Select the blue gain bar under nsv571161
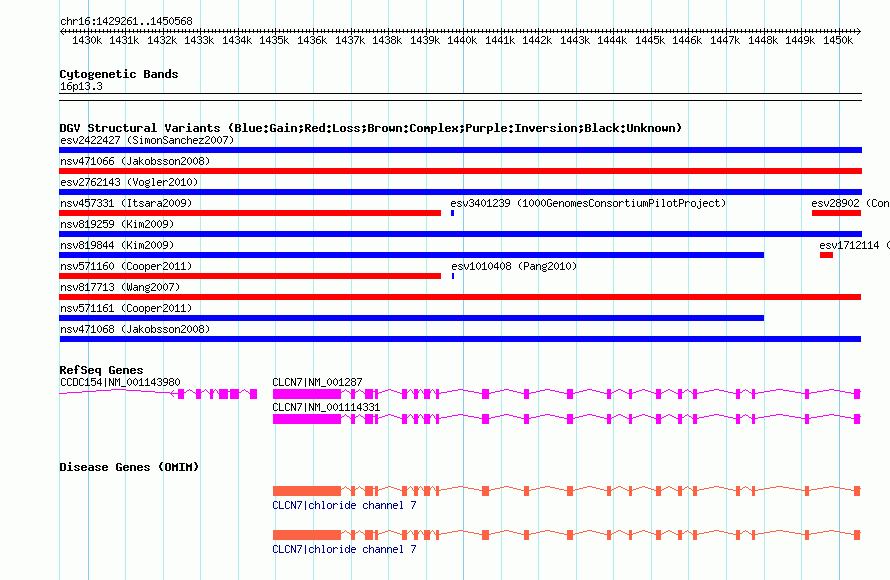 412,318
